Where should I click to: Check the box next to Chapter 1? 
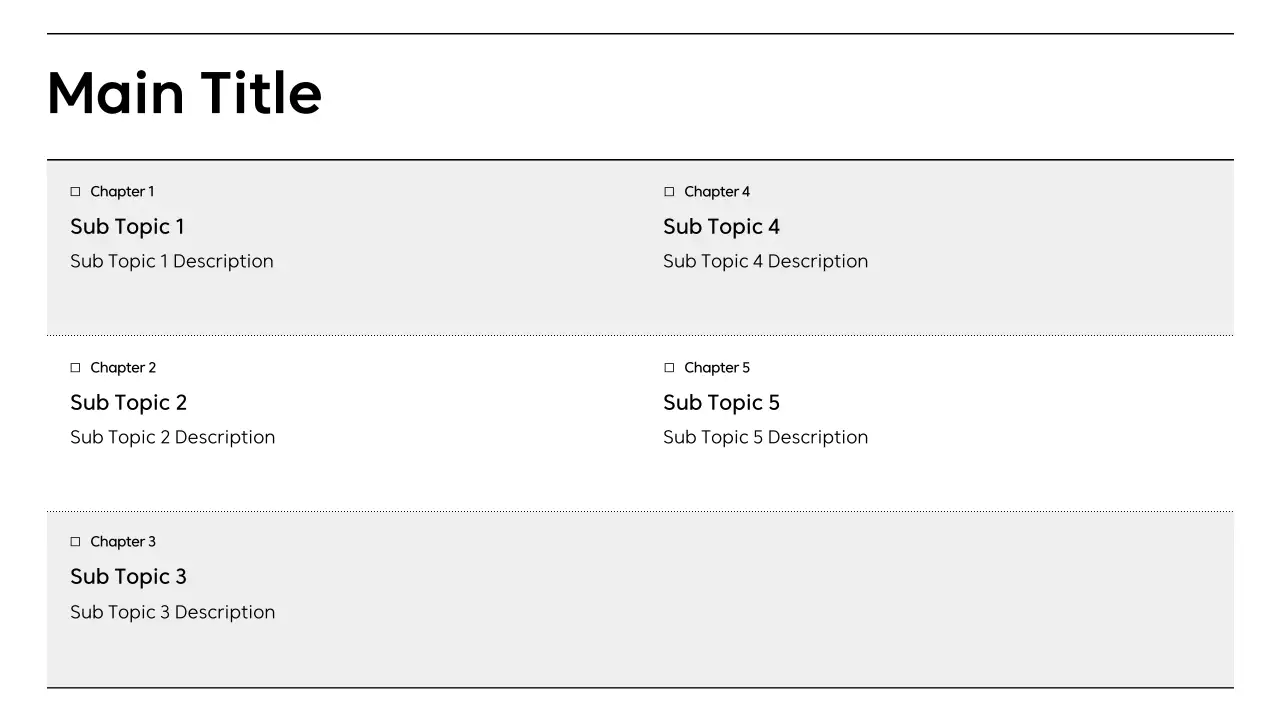pos(75,192)
